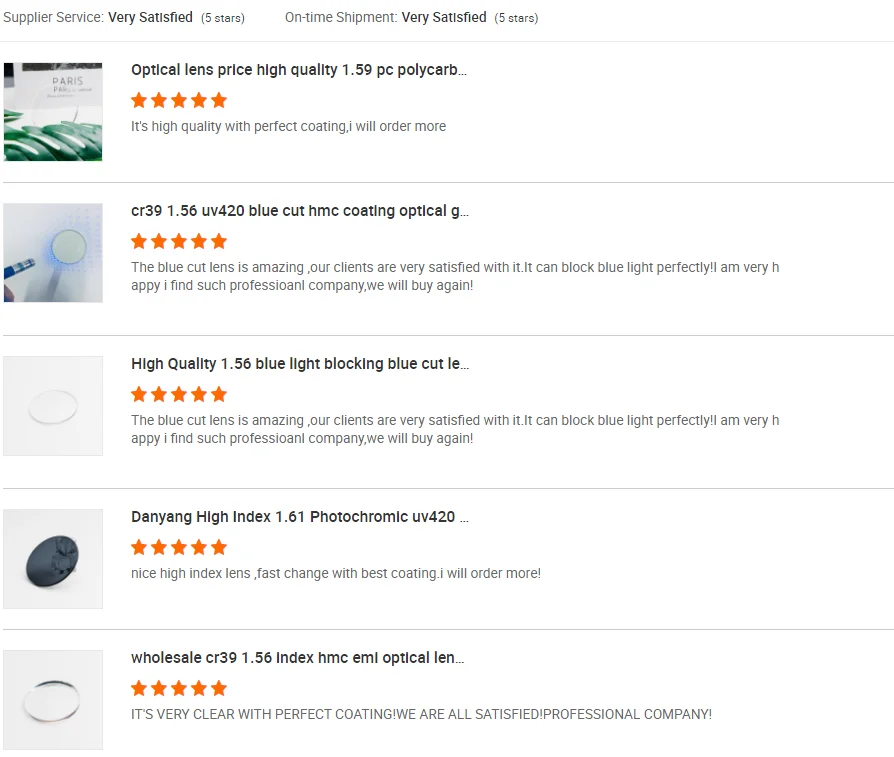Open the Danyang photochromic lens thumbnail
Viewport: 894px width, 757px height.
[53, 559]
